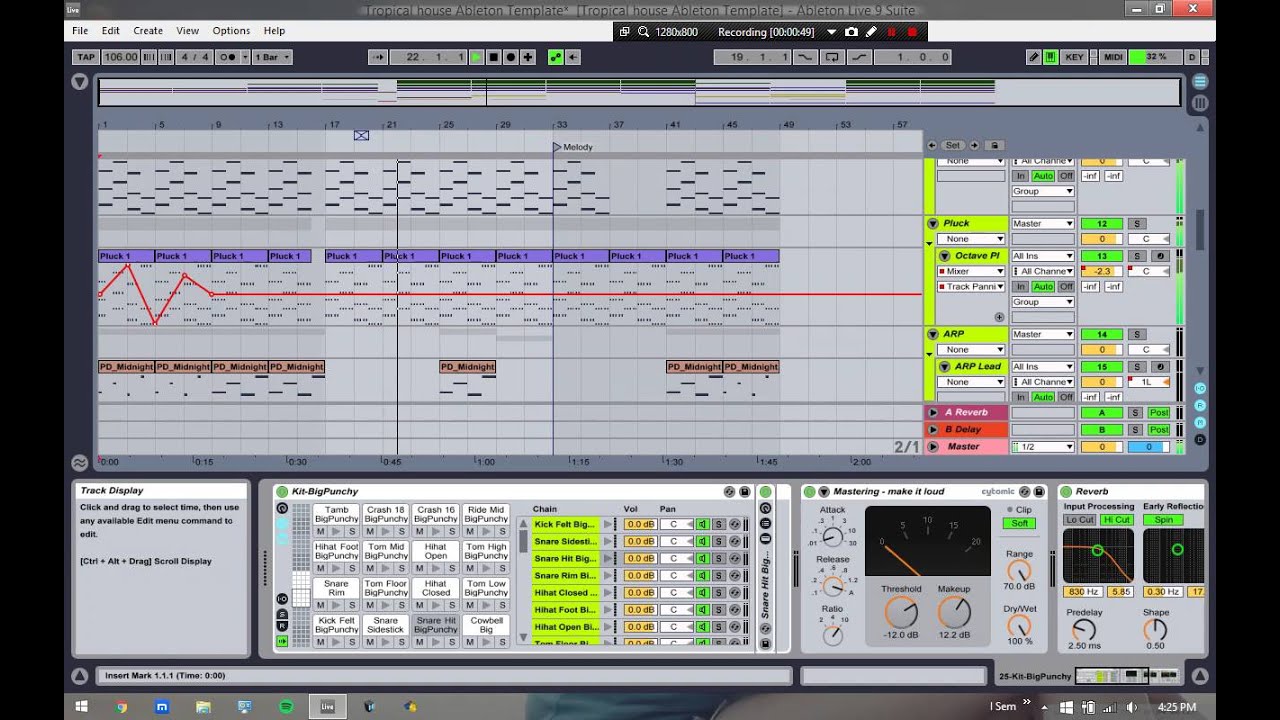Viewport: 1280px width, 720px height.
Task: Arm the ARP Lead track for recording
Action: pos(1160,367)
